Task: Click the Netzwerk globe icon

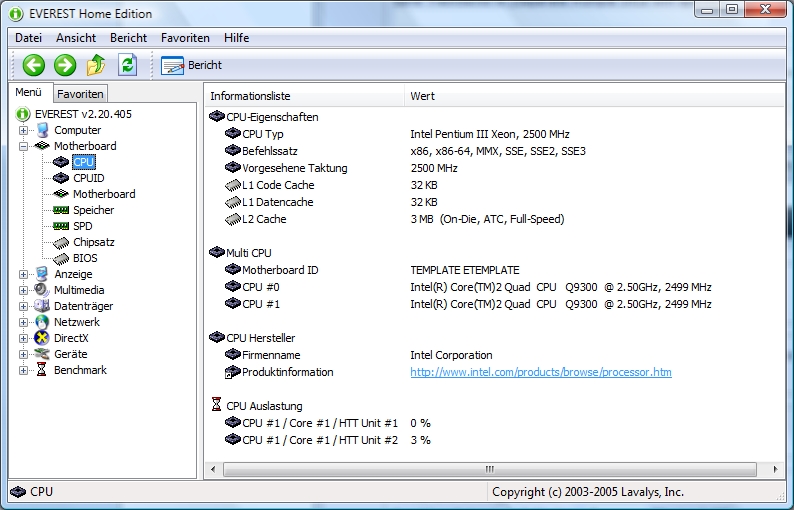Action: click(x=42, y=322)
